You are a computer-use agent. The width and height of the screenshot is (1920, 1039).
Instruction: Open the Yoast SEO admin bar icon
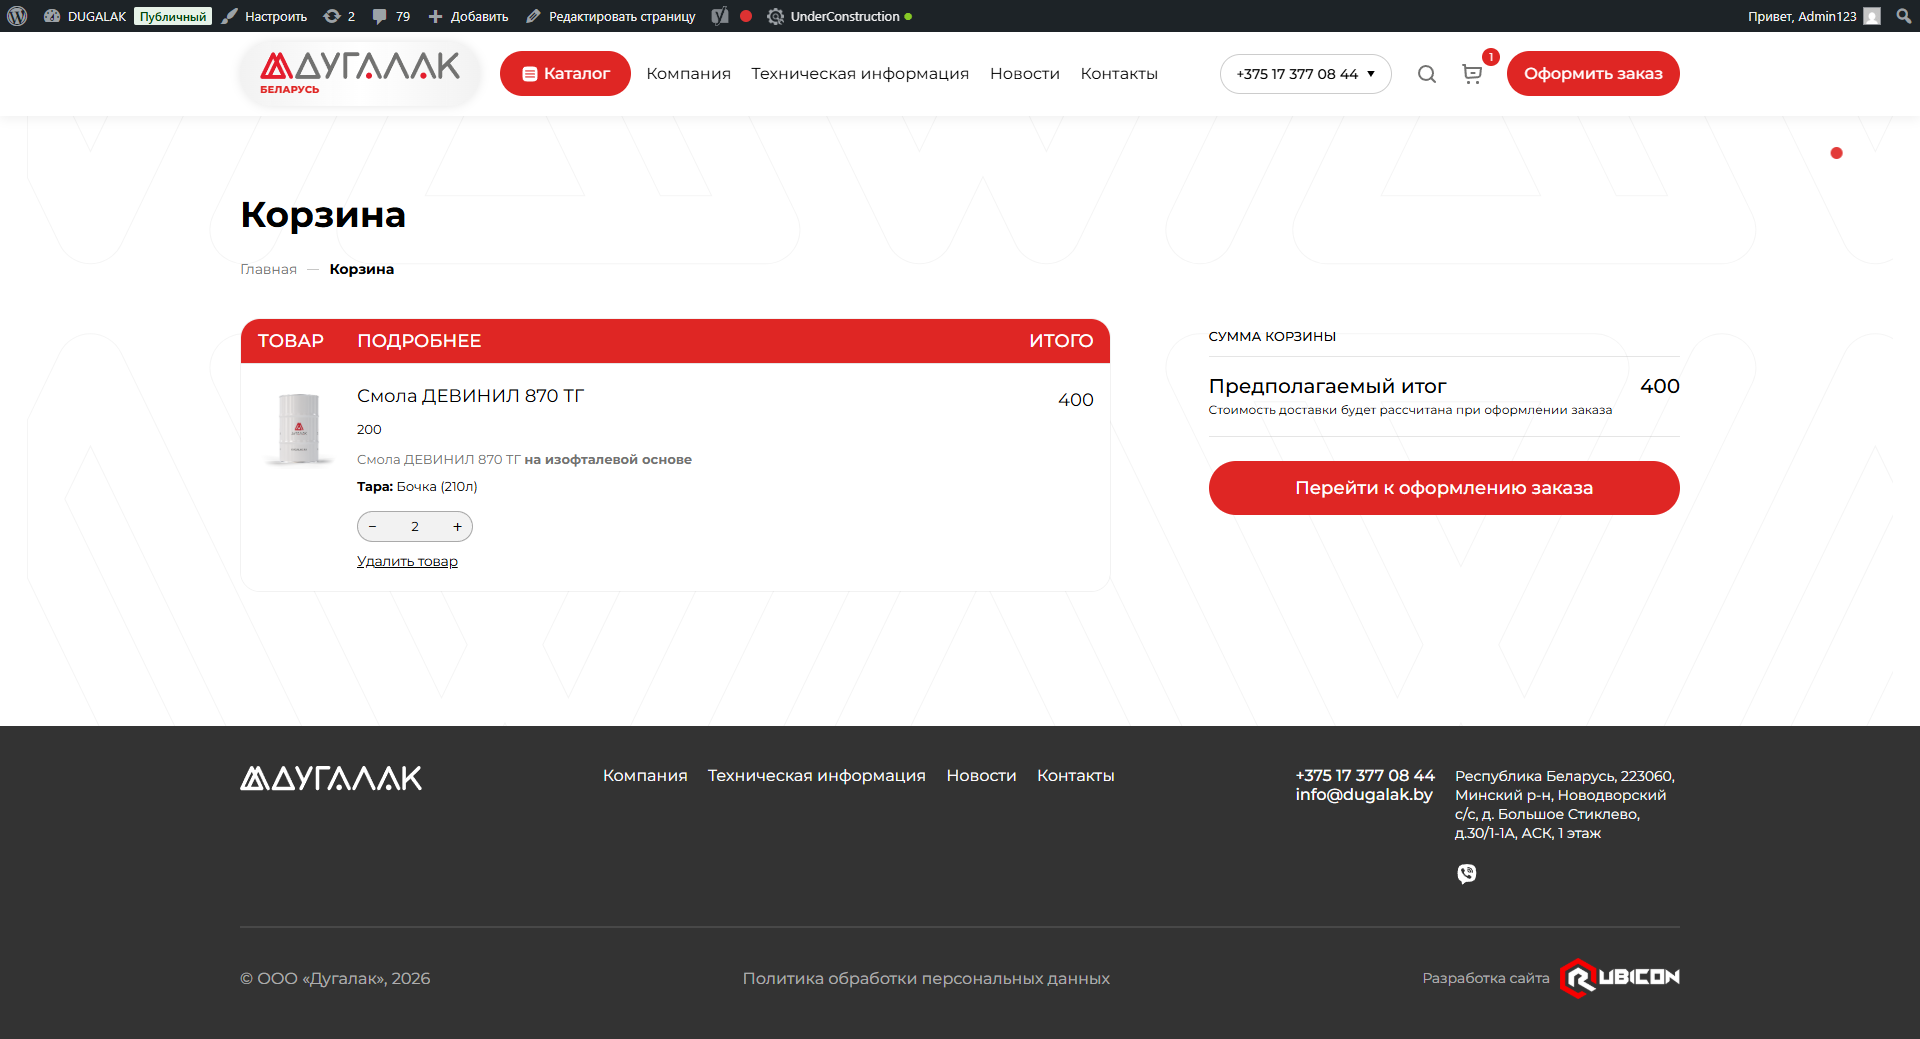[720, 16]
